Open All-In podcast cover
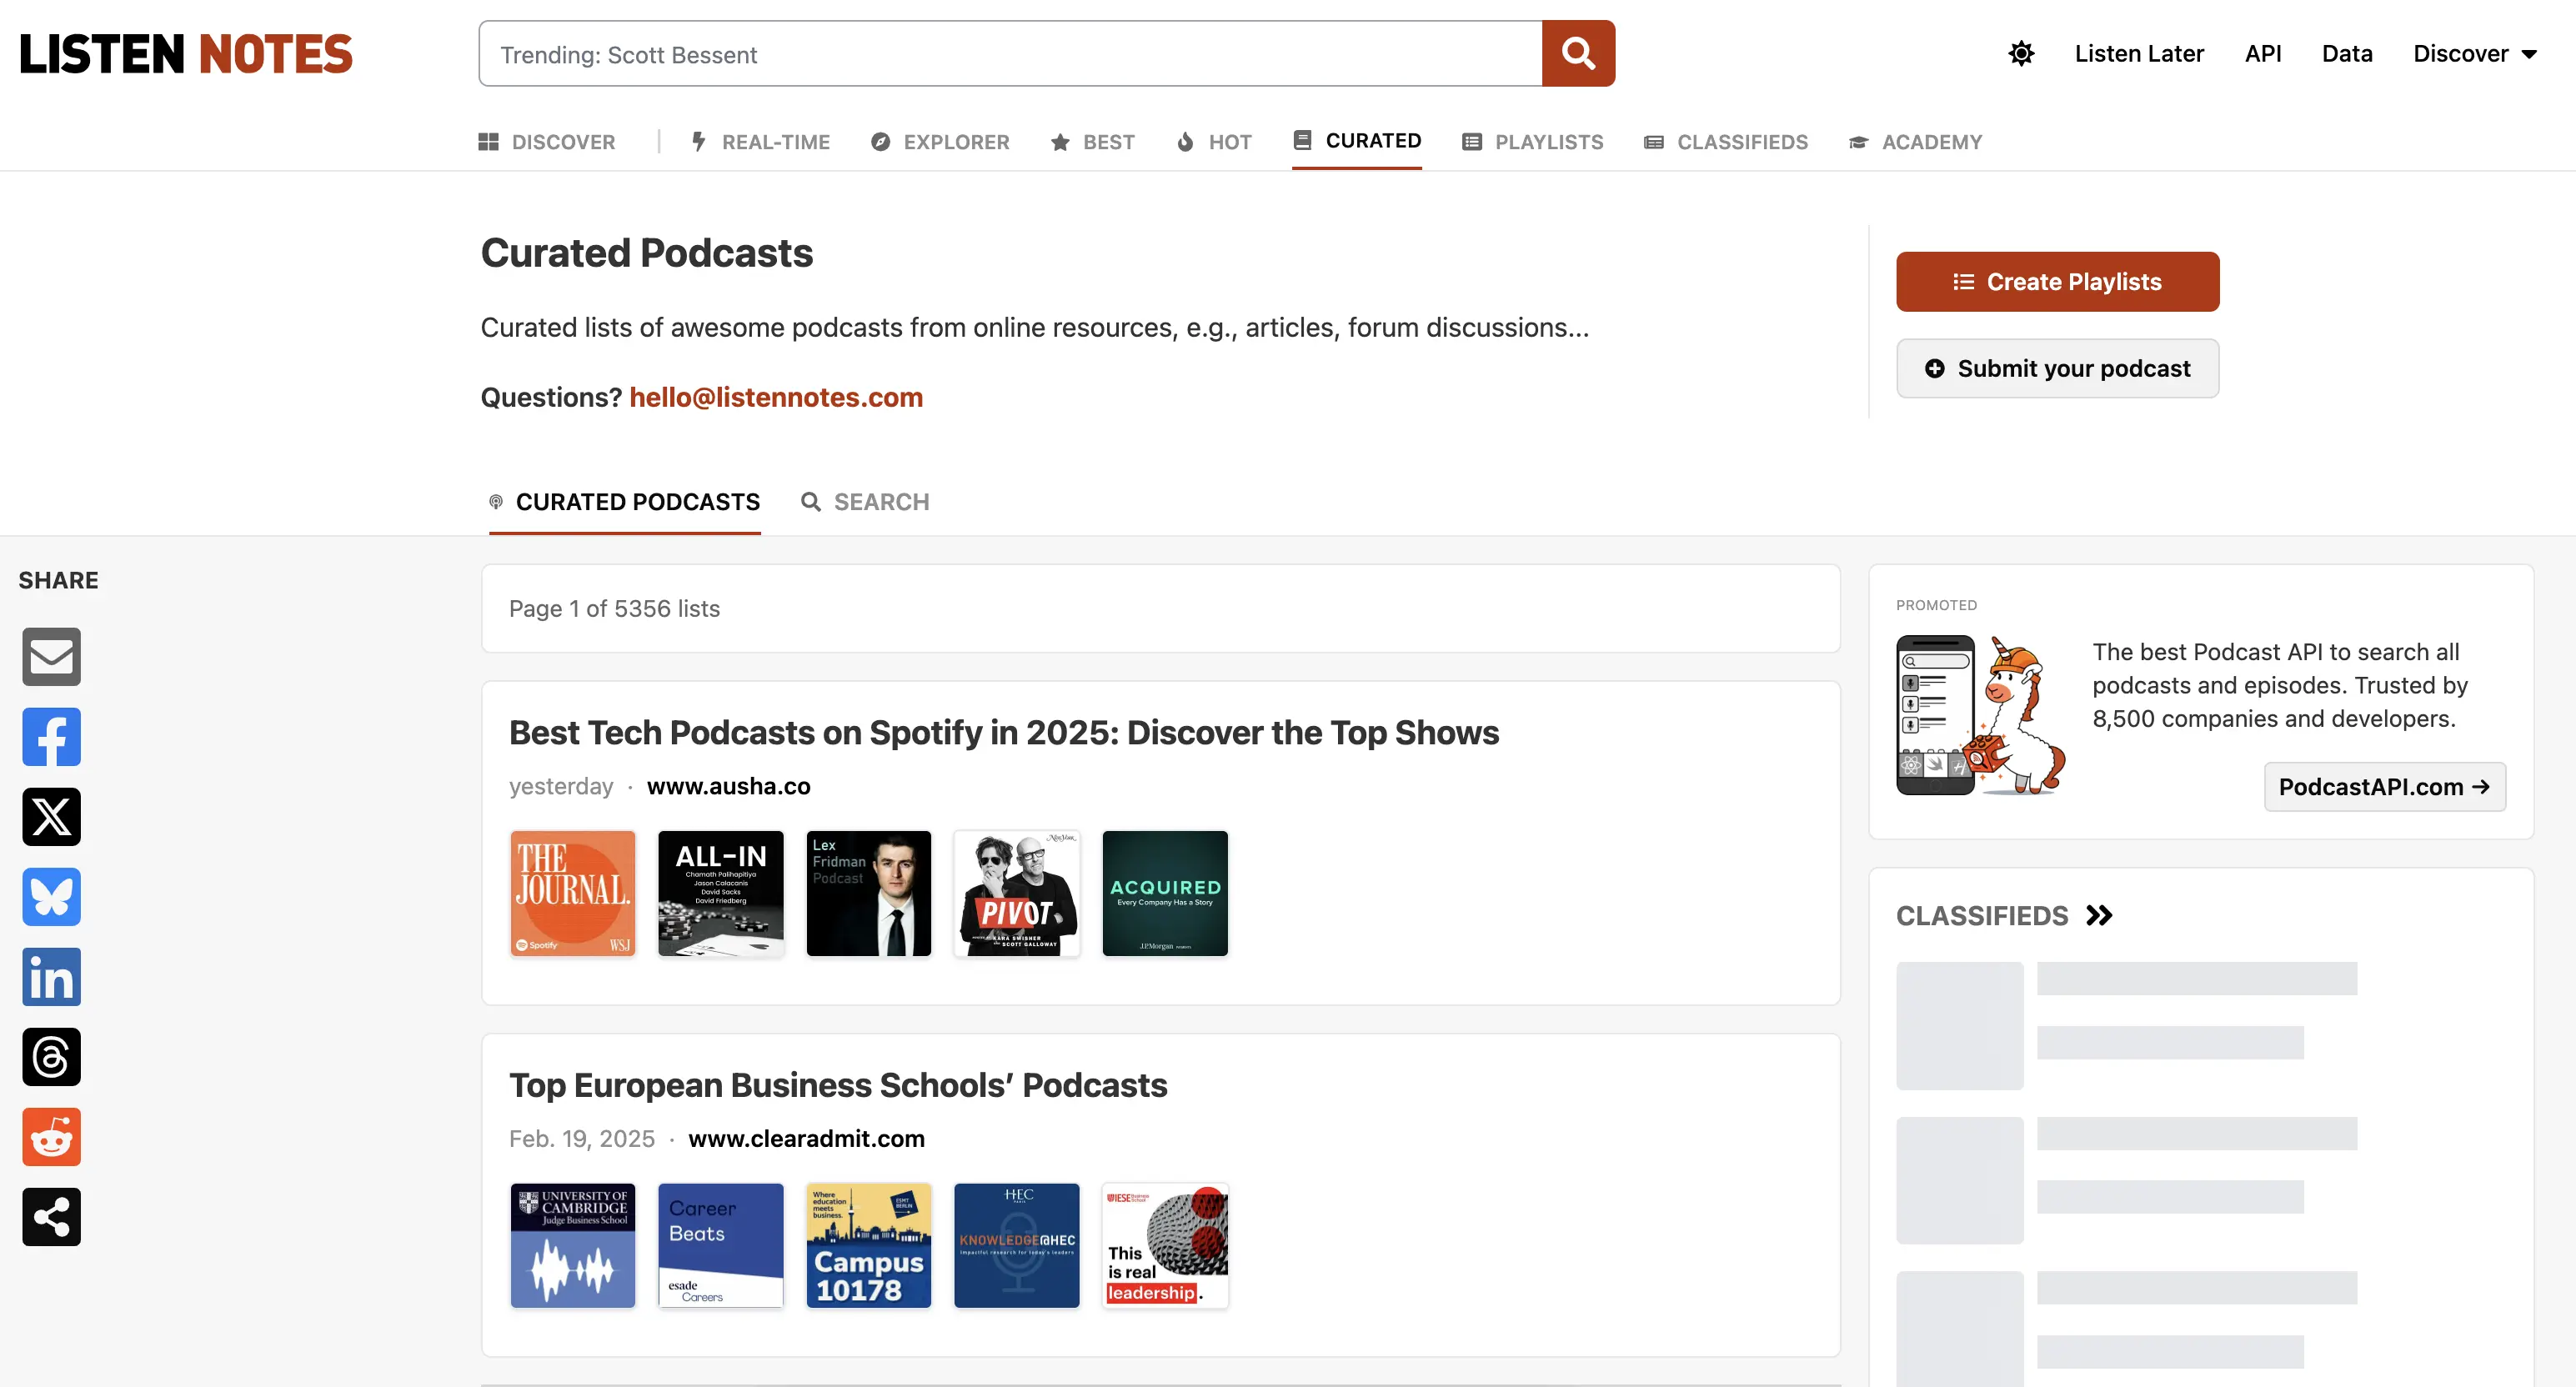The height and width of the screenshot is (1387, 2576). (721, 893)
